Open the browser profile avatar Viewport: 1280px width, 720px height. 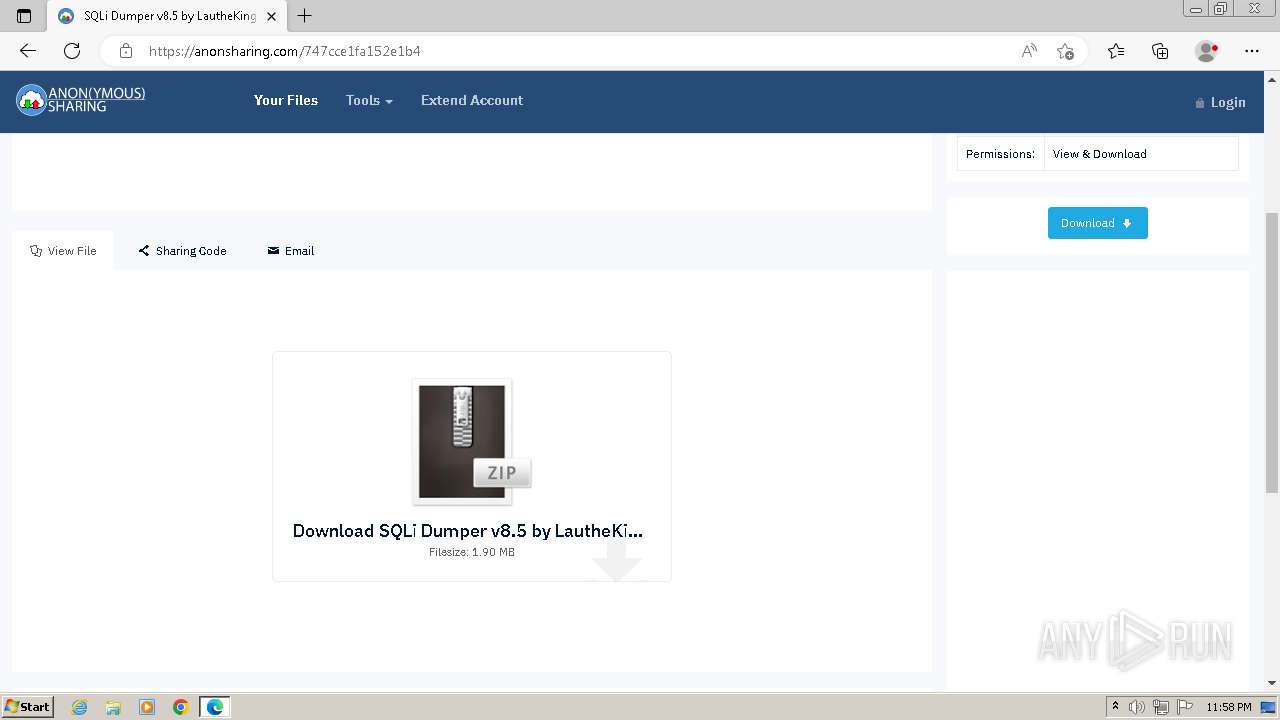point(1206,51)
